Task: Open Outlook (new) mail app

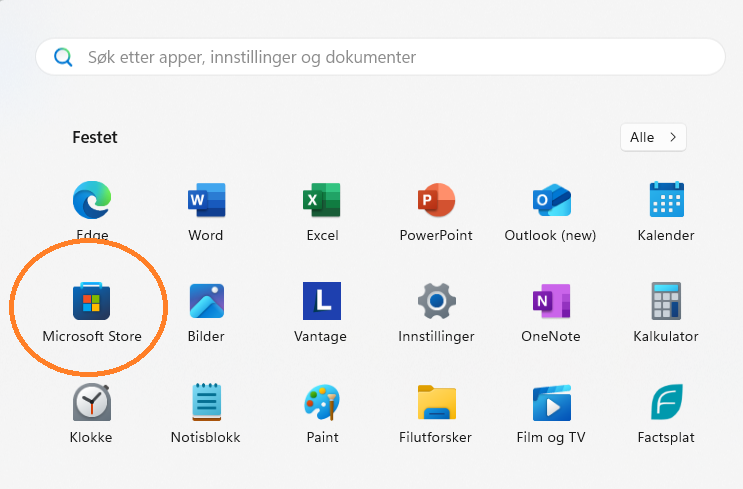Action: click(x=552, y=200)
